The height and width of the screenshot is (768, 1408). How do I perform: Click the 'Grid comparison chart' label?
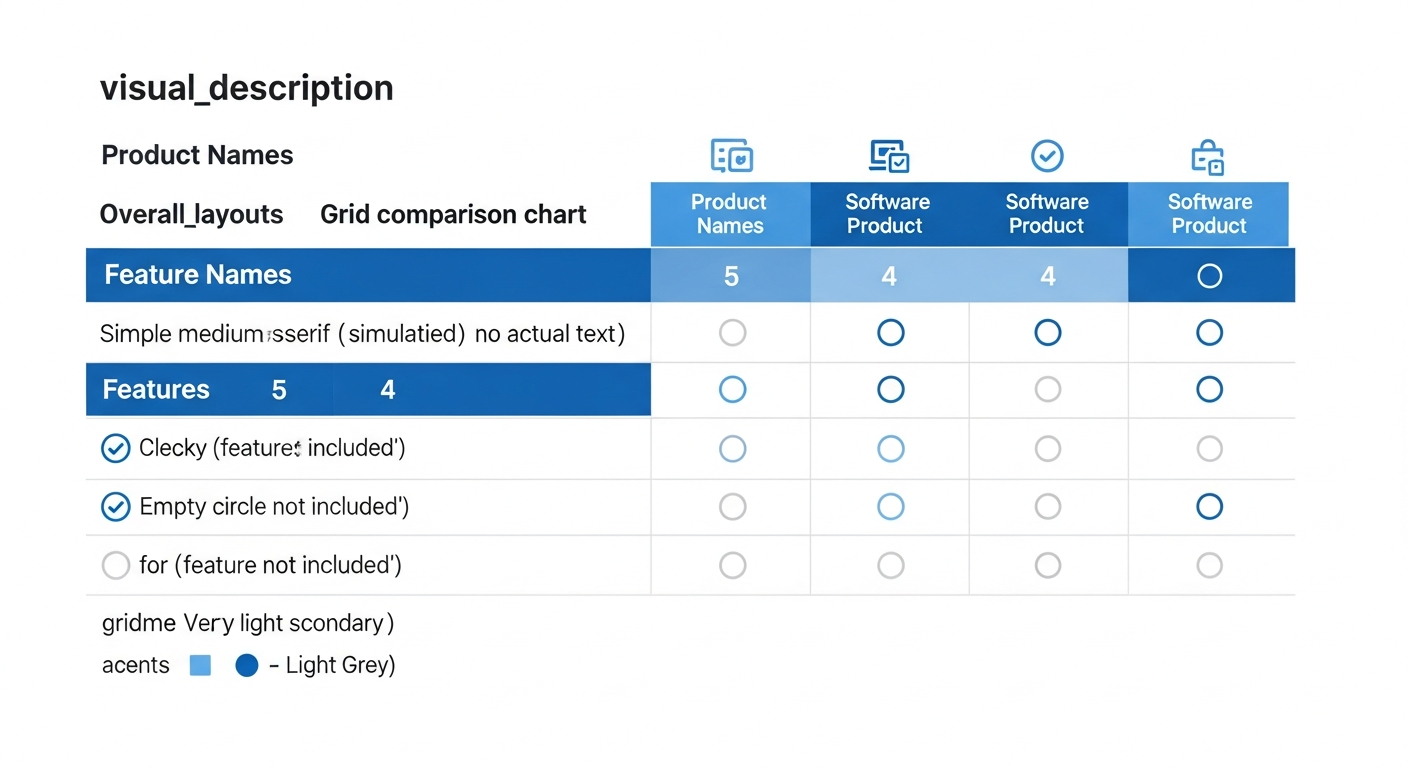pyautogui.click(x=453, y=215)
